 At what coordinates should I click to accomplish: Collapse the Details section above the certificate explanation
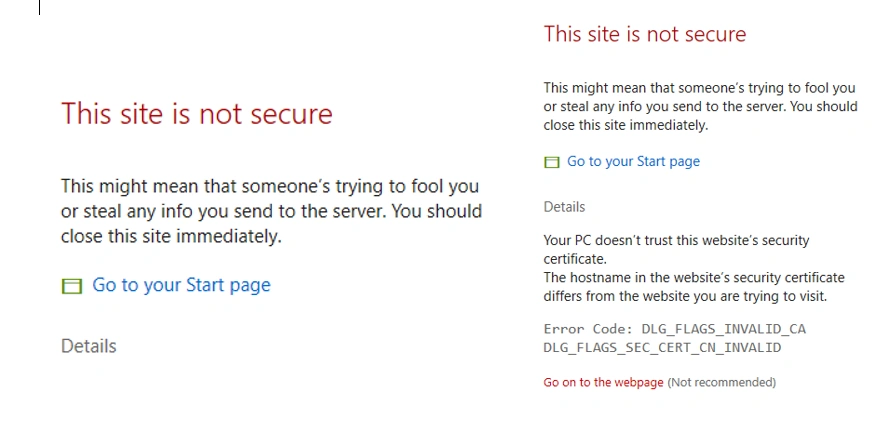click(564, 207)
